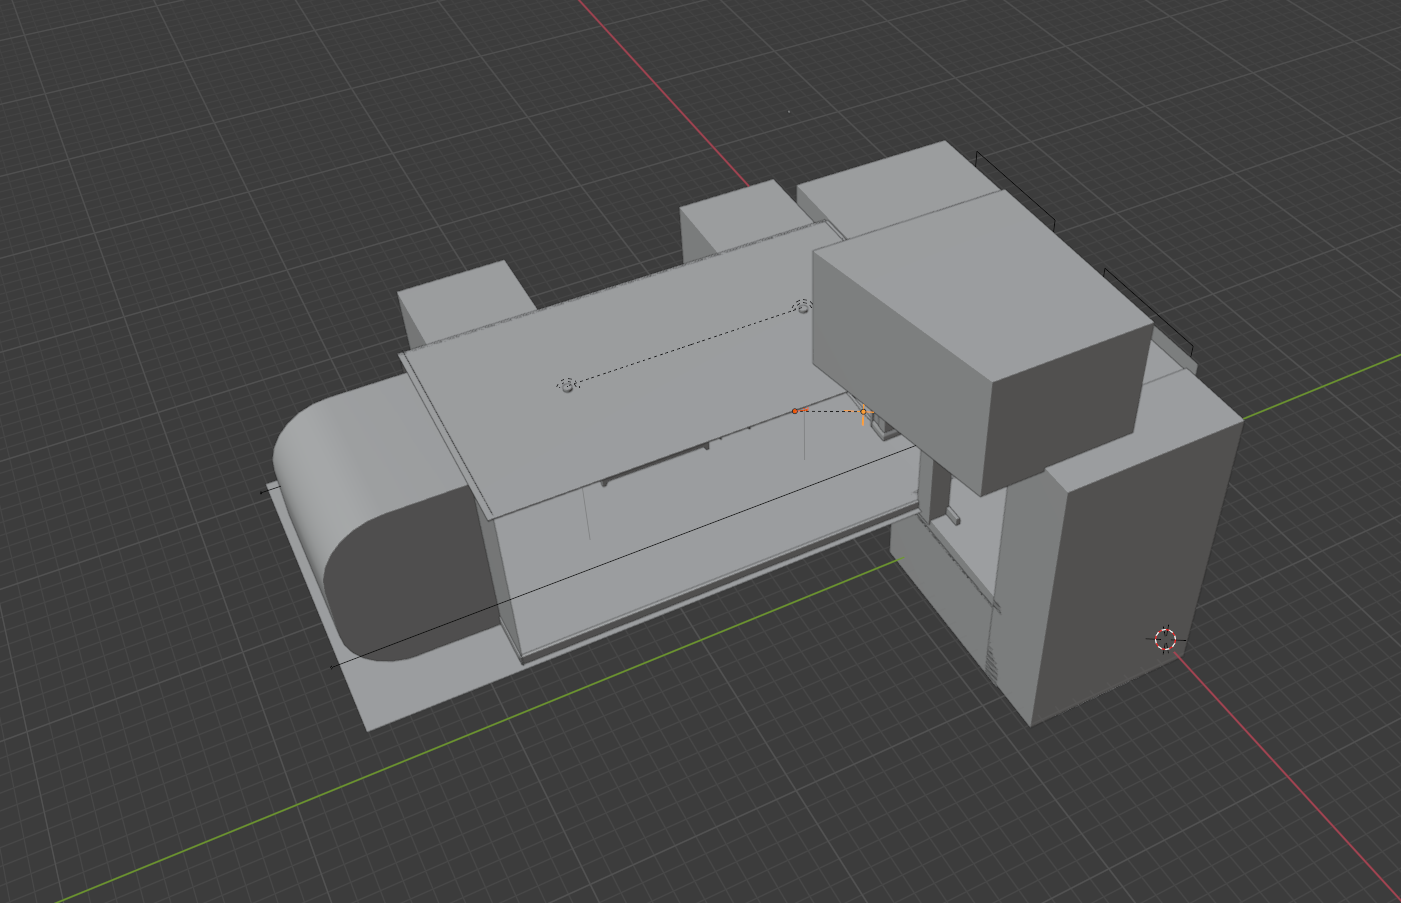
Task: Click the orange selected origin cross
Action: click(x=863, y=412)
